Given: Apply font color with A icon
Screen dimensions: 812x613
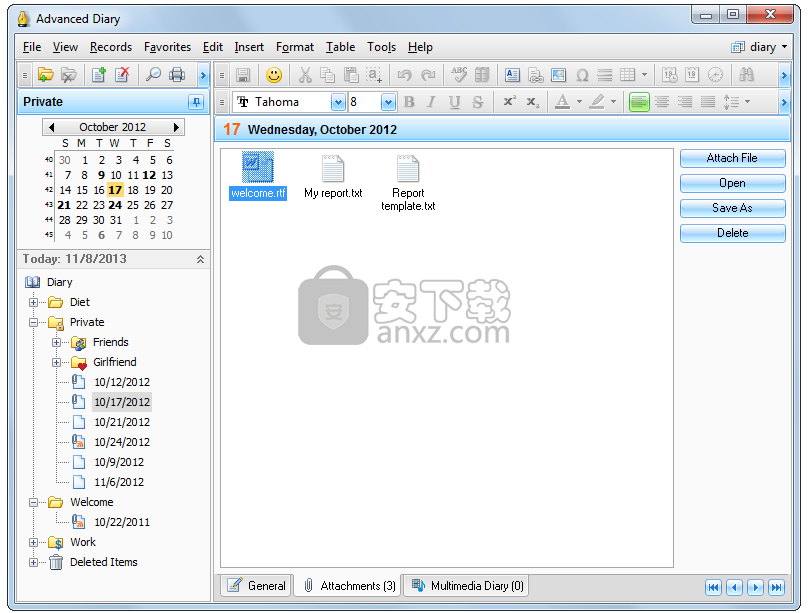Looking at the screenshot, I should [x=562, y=102].
